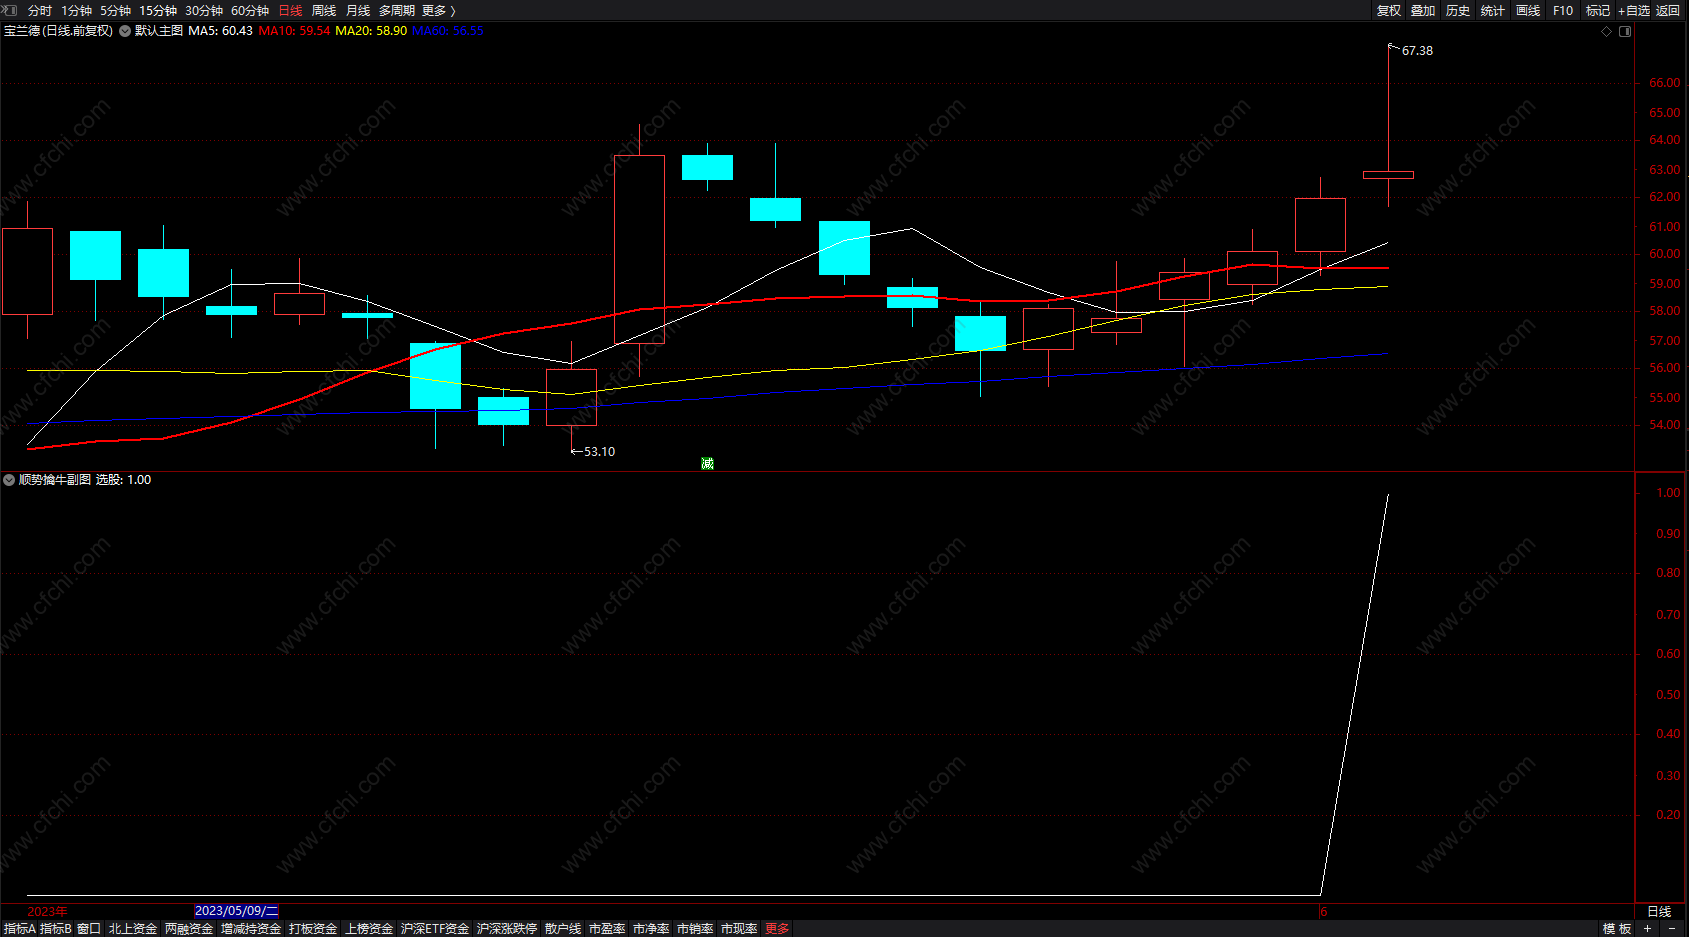Click 返回 to go back
This screenshot has width=1689, height=937.
point(1668,10)
